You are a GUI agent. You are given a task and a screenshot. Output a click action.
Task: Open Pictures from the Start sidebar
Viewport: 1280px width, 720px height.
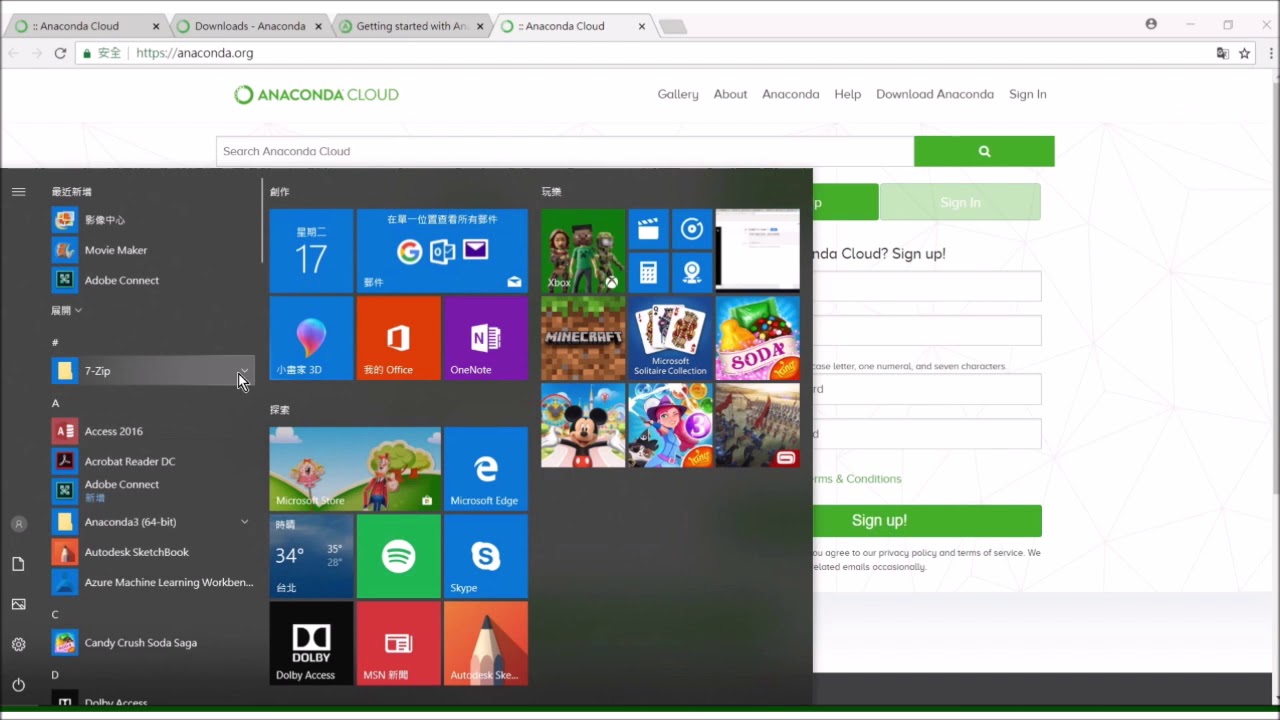click(x=18, y=605)
